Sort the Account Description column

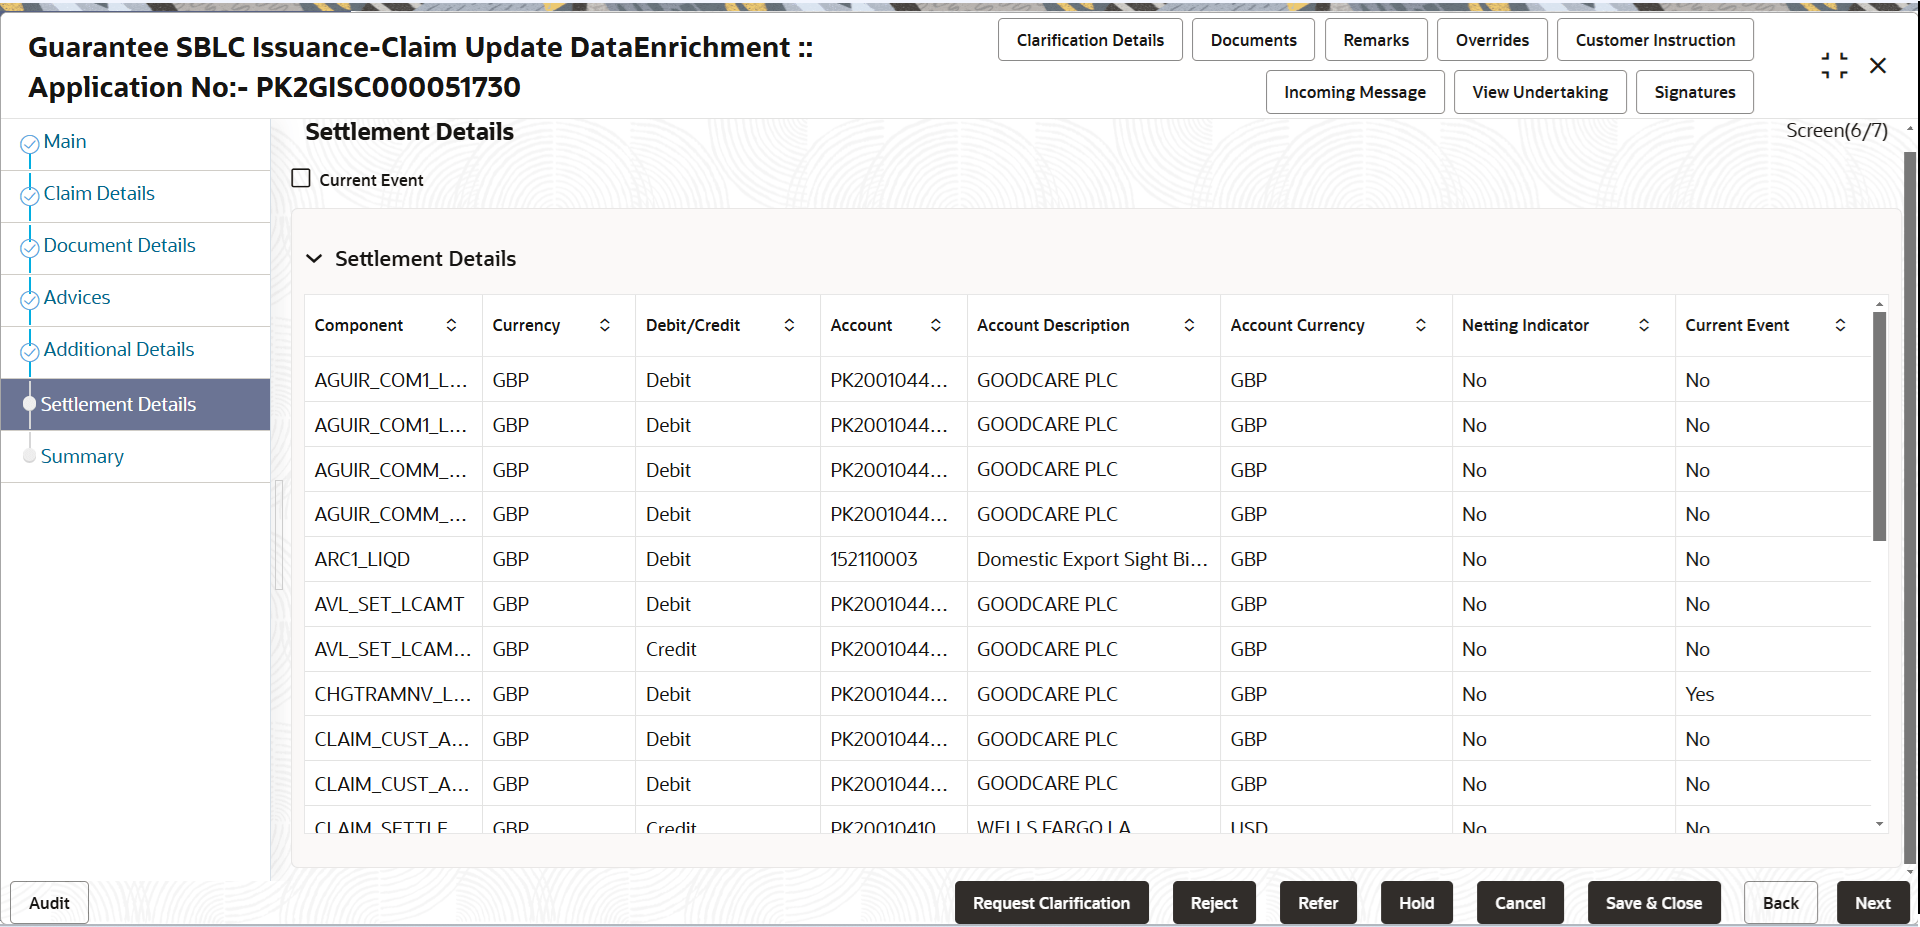[x=1190, y=325]
